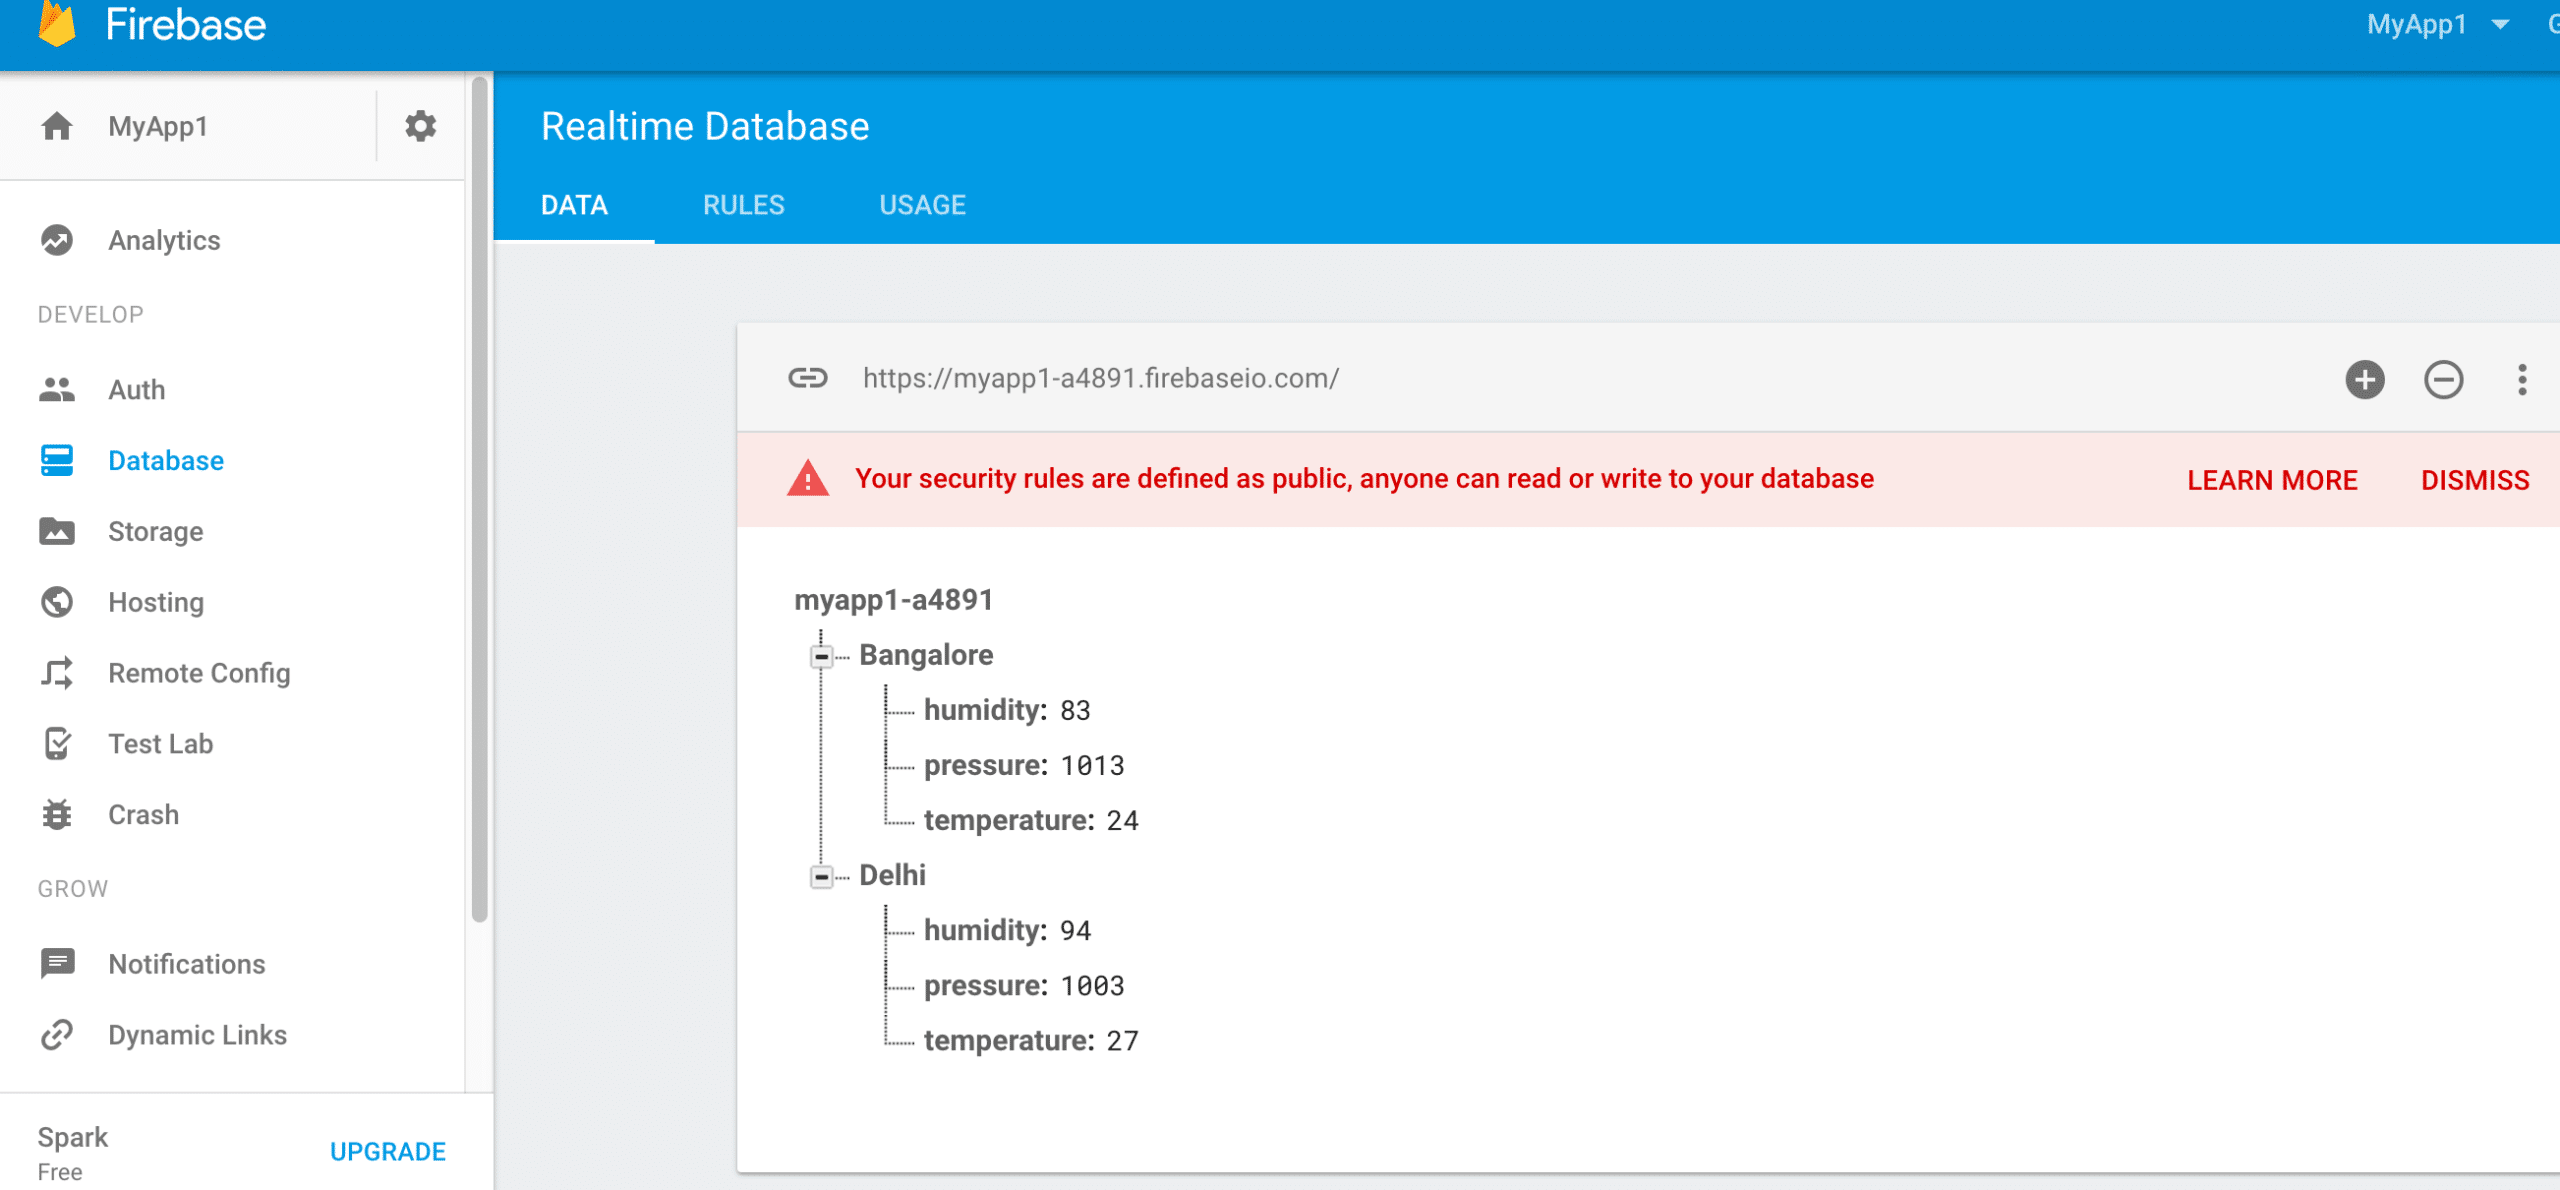Click the Crash bug icon
2560x1190 pixels.
tap(57, 815)
